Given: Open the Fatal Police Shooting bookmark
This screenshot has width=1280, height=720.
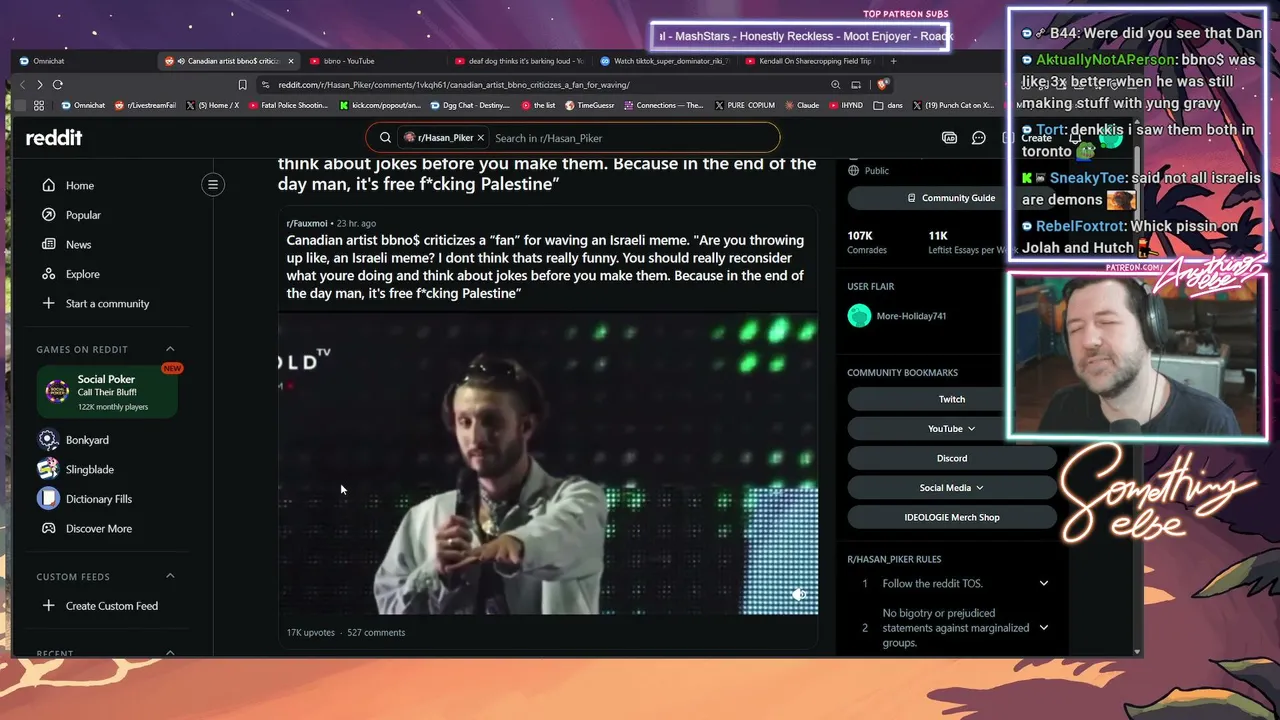Looking at the screenshot, I should [288, 105].
